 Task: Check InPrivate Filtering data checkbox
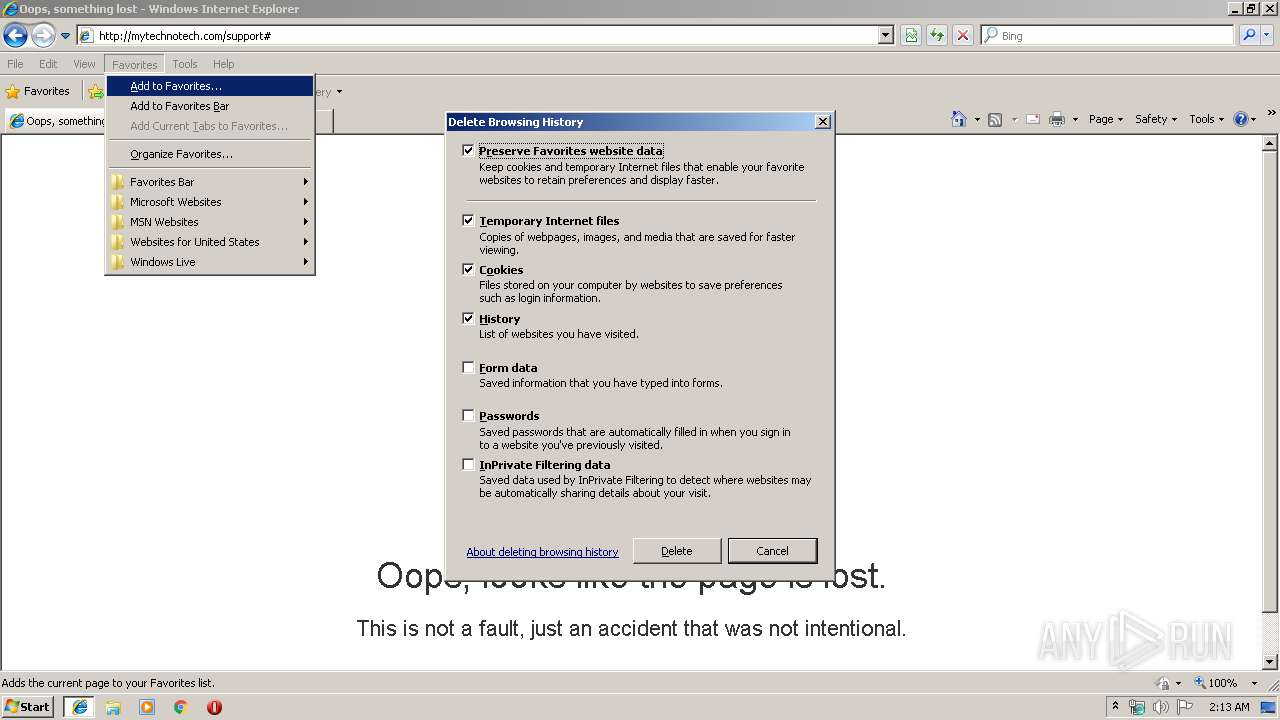(x=468, y=465)
